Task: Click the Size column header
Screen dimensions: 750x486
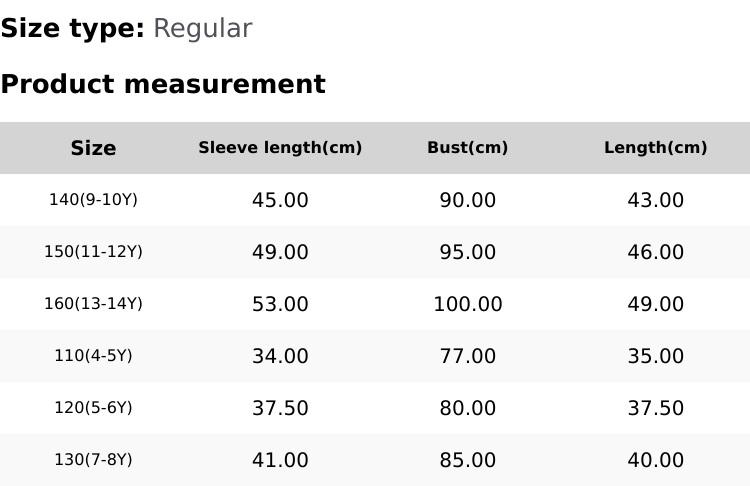Action: click(93, 148)
